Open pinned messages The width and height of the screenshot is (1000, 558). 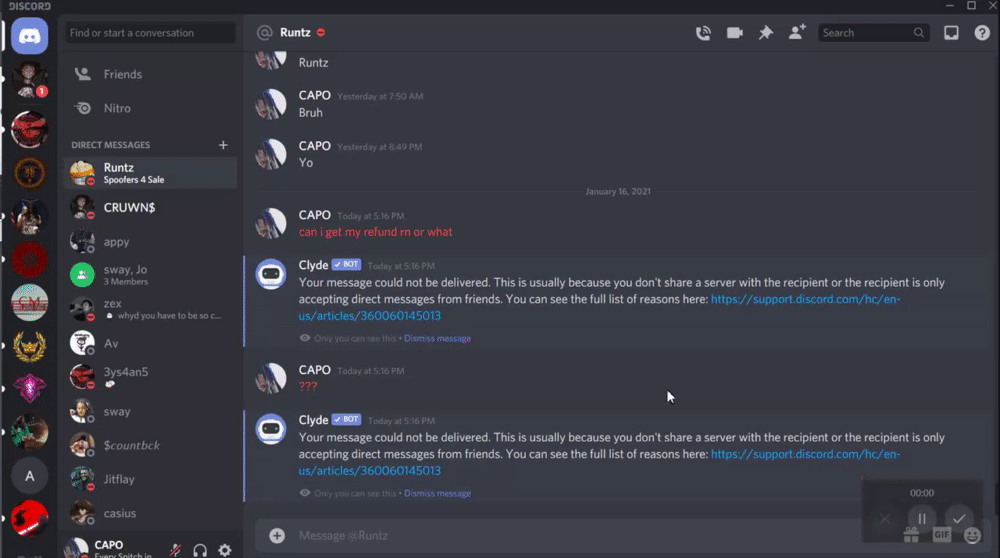point(765,33)
